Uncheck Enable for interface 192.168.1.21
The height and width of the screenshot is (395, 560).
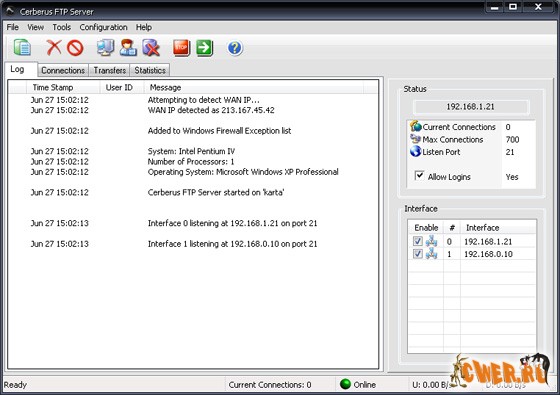coord(418,241)
